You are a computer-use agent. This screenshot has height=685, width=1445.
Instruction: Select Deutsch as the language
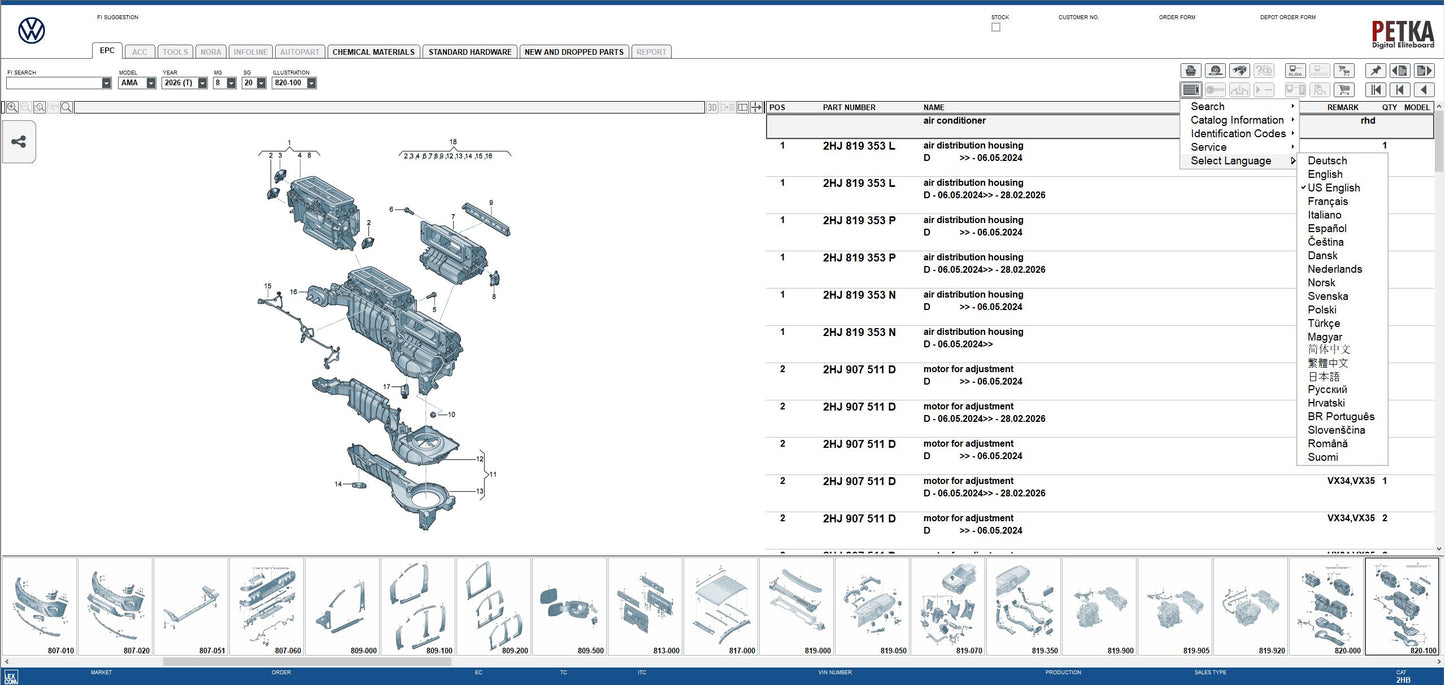[x=1325, y=159]
